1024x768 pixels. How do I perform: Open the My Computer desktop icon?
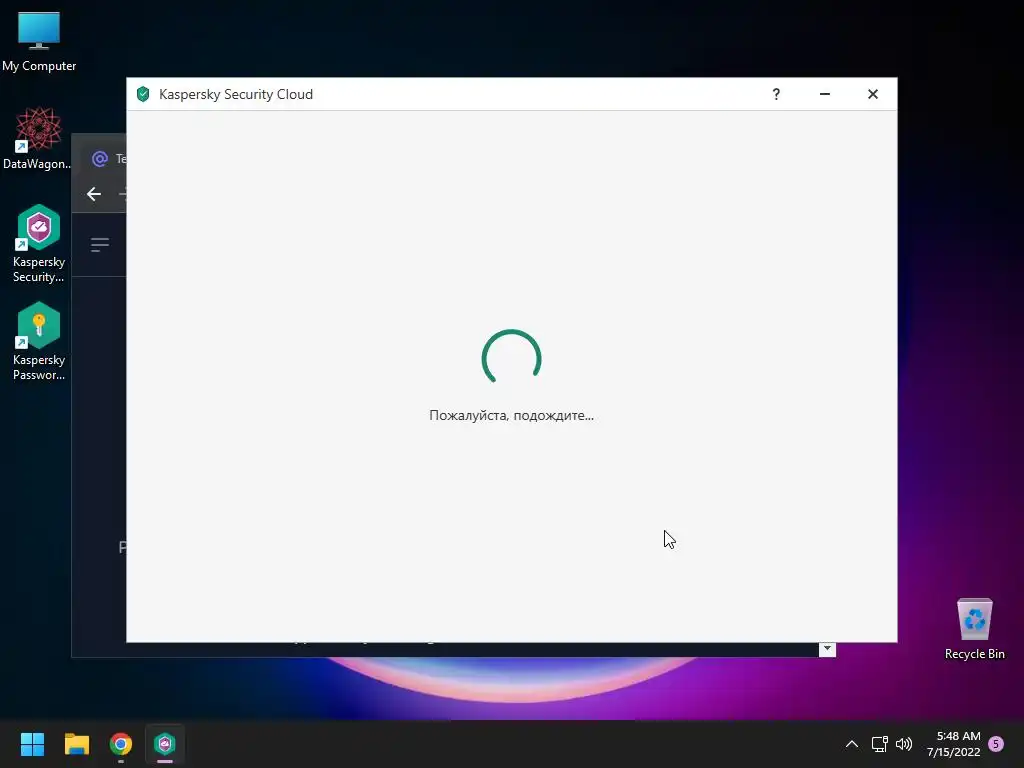(x=39, y=40)
